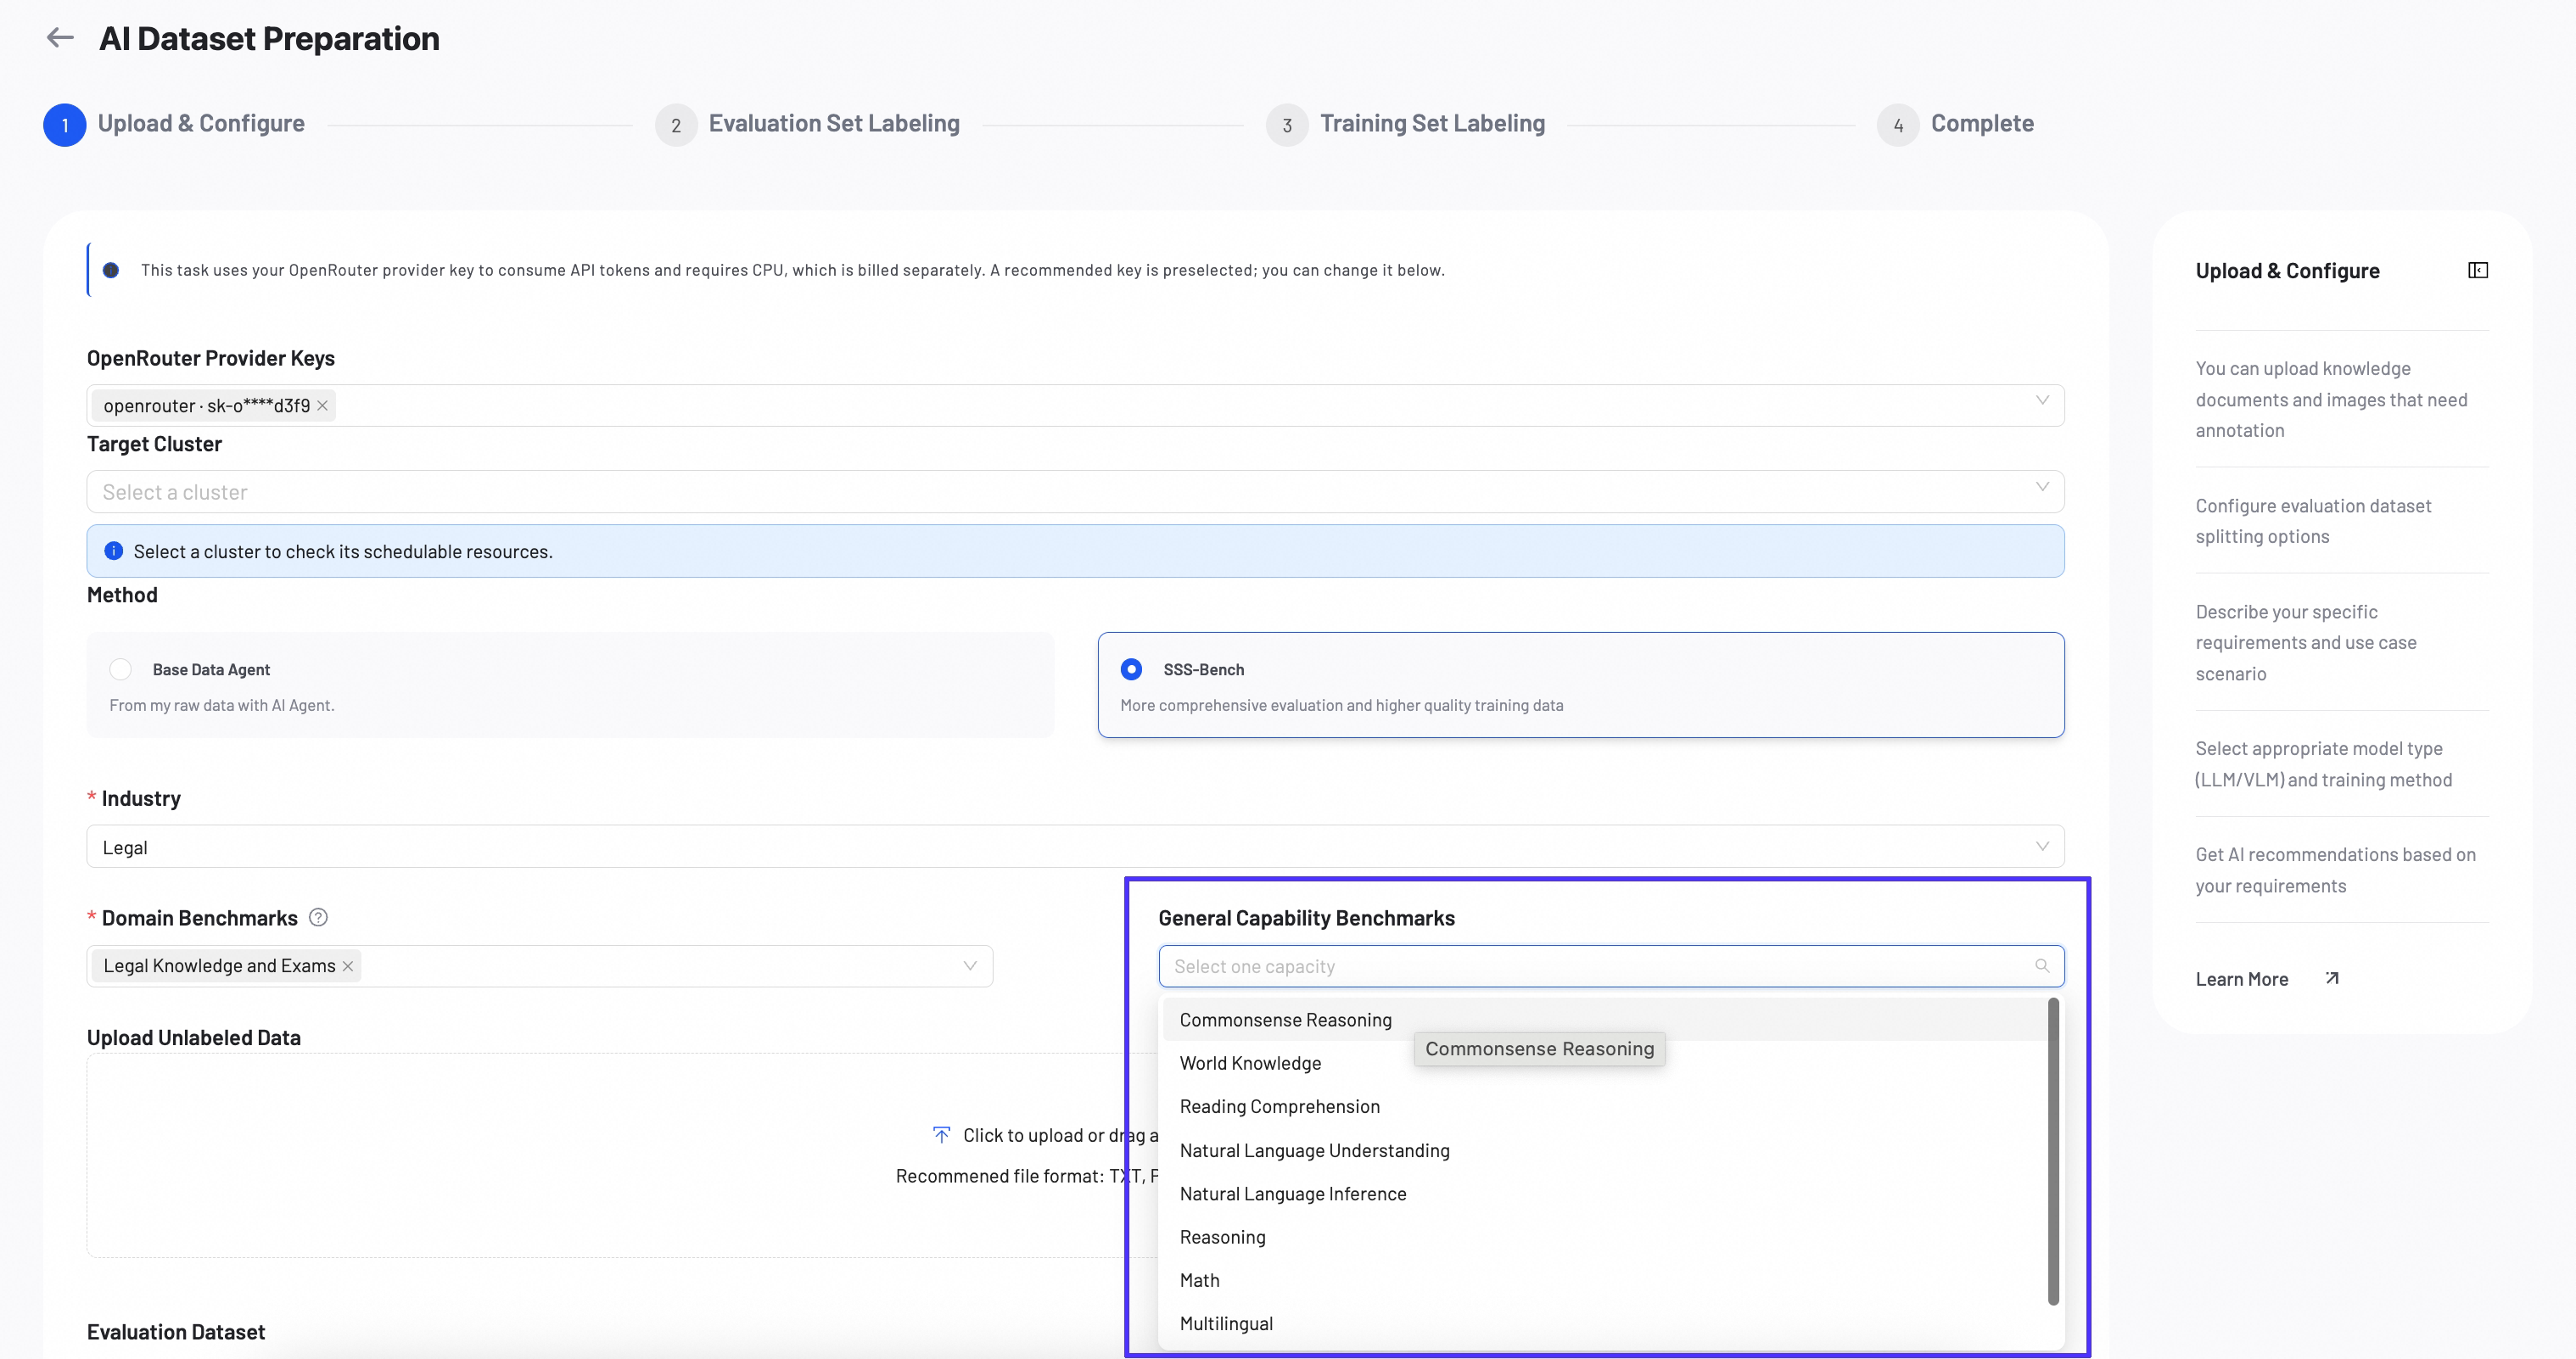Expand the Domain Benchmarks dropdown chevron

[969, 966]
